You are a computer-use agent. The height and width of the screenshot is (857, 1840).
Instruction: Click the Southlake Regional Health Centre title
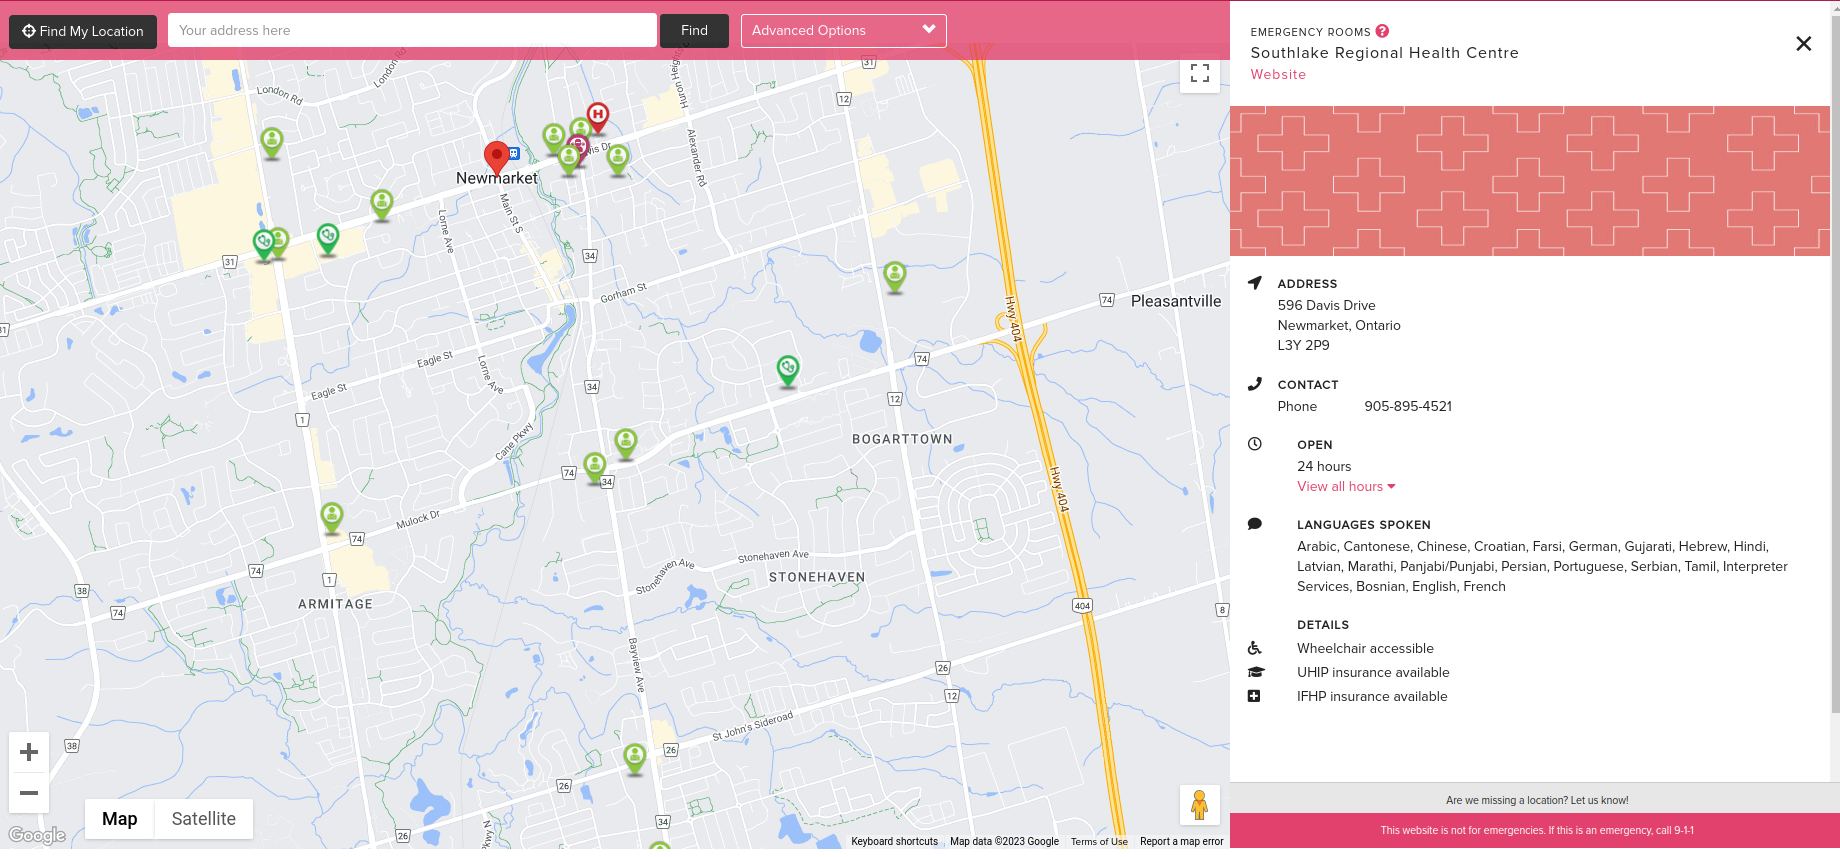pyautogui.click(x=1384, y=53)
